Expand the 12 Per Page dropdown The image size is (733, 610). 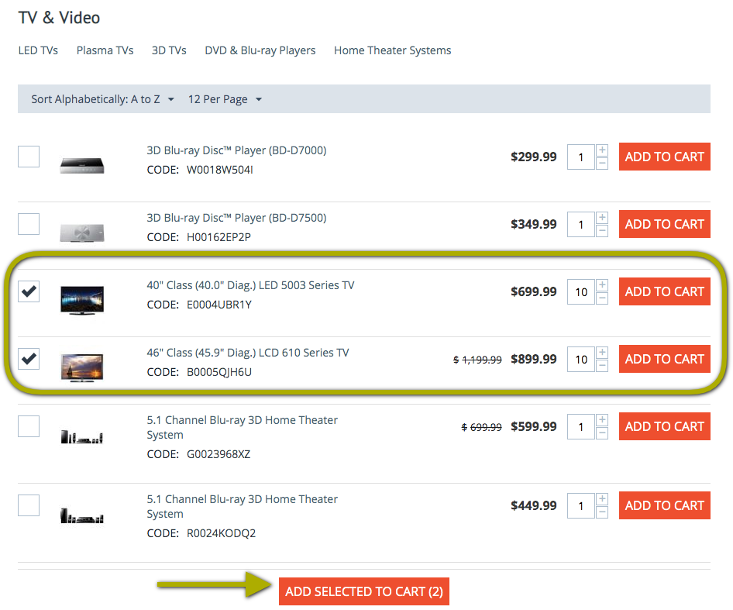pyautogui.click(x=225, y=99)
